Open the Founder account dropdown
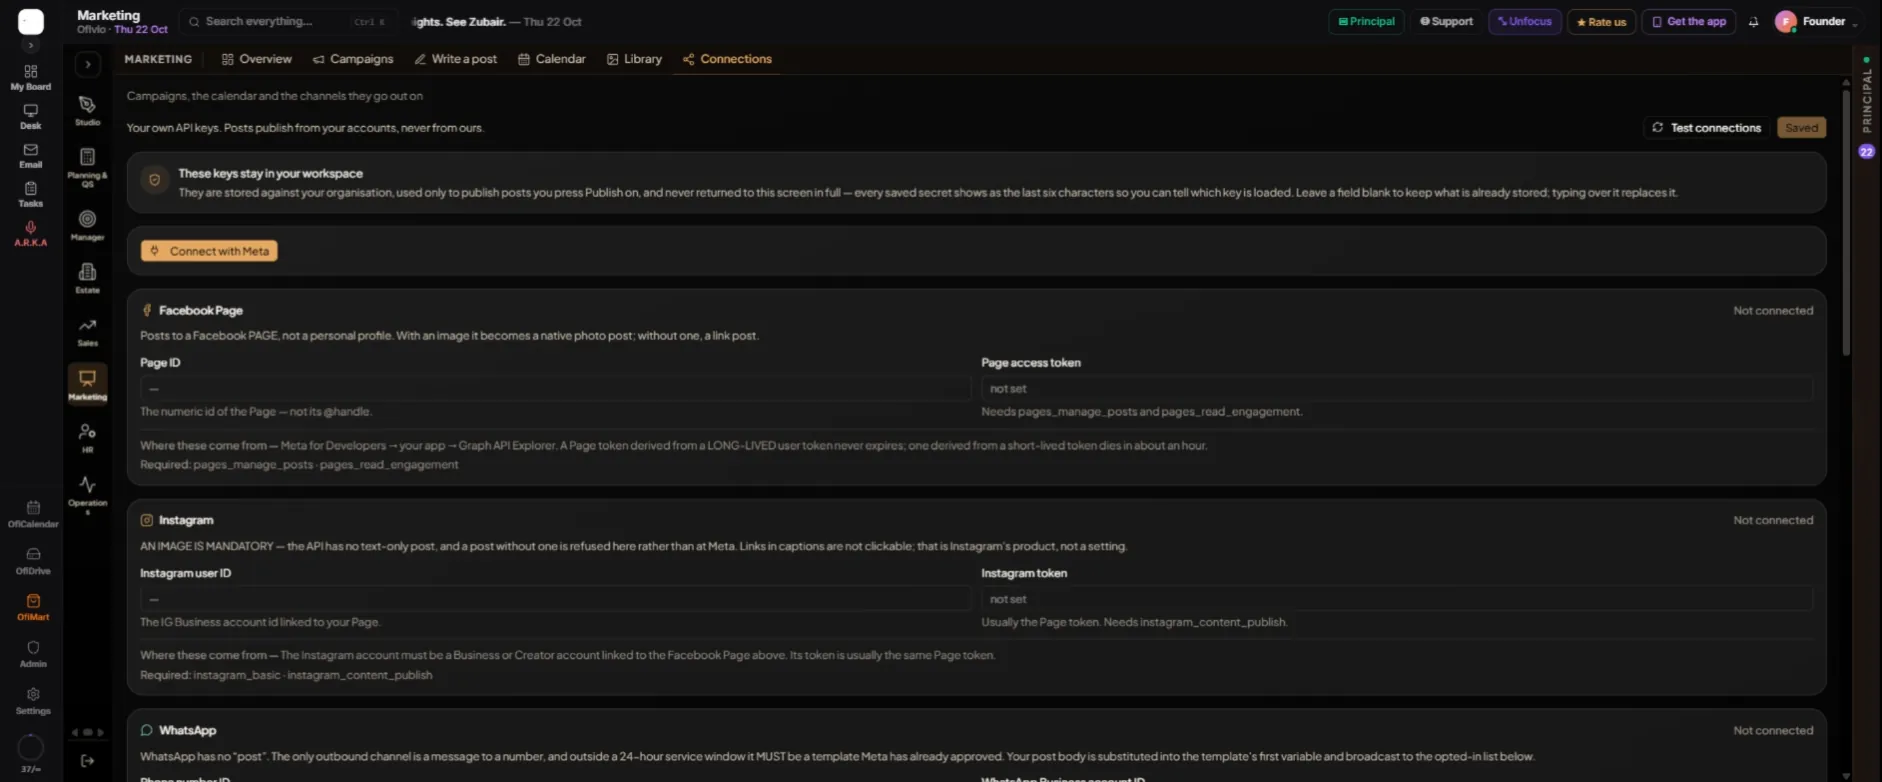 click(1816, 22)
